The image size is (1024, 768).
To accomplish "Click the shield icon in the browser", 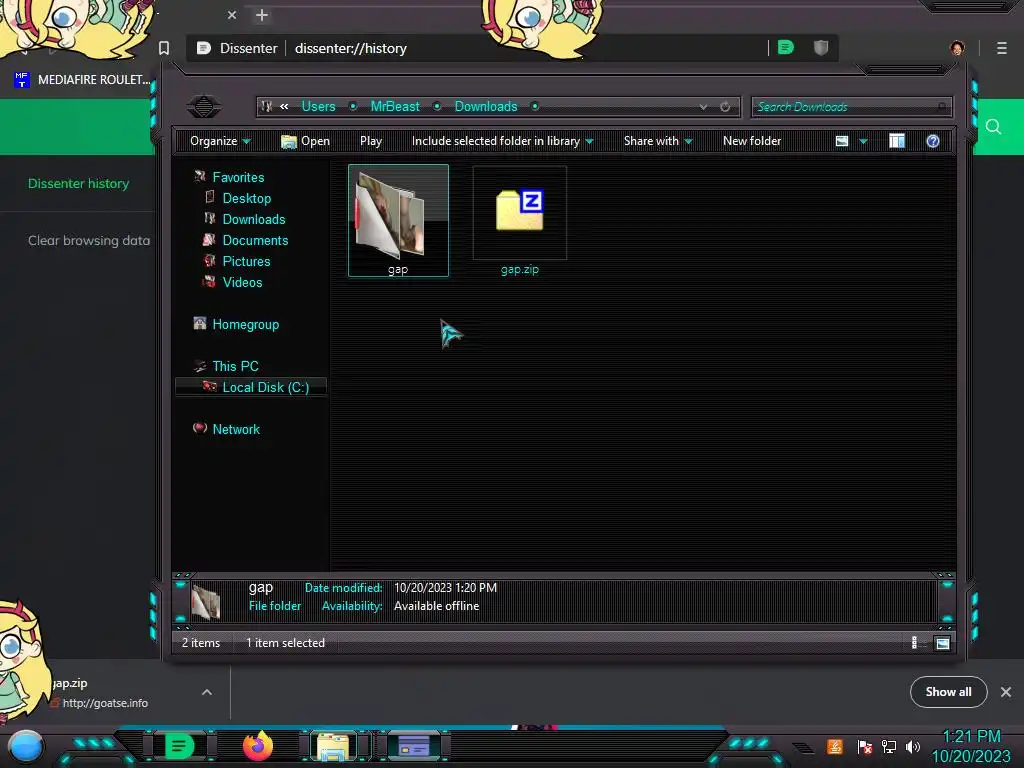I will point(821,48).
